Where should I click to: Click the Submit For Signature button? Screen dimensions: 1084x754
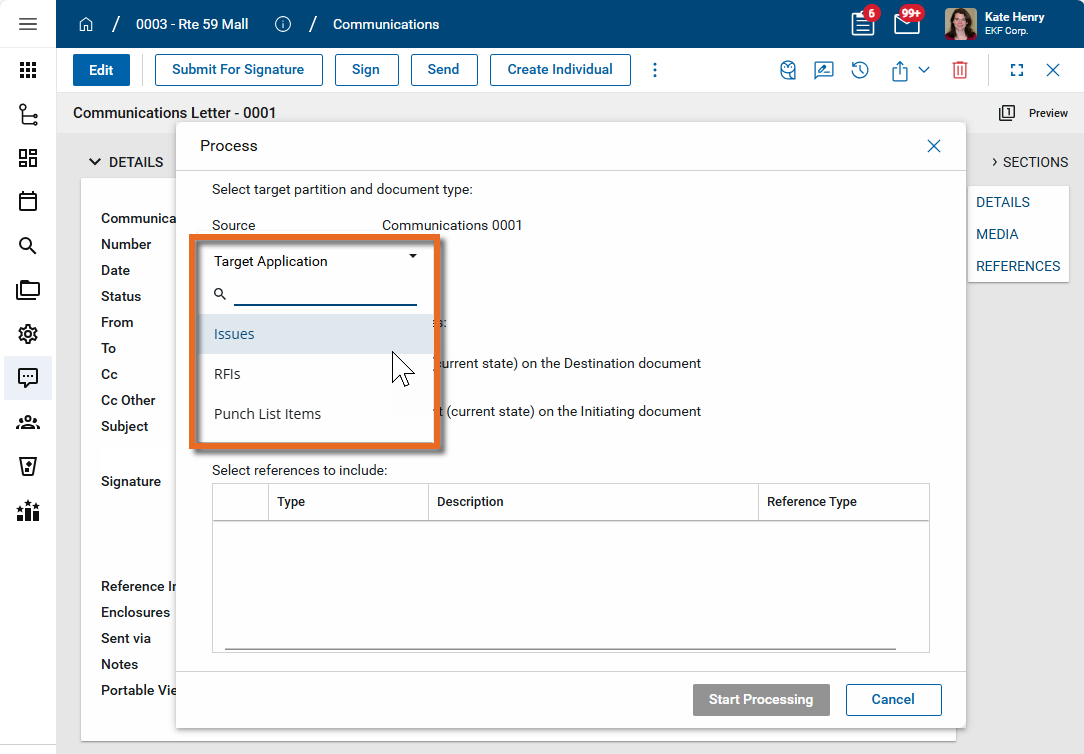pos(238,70)
